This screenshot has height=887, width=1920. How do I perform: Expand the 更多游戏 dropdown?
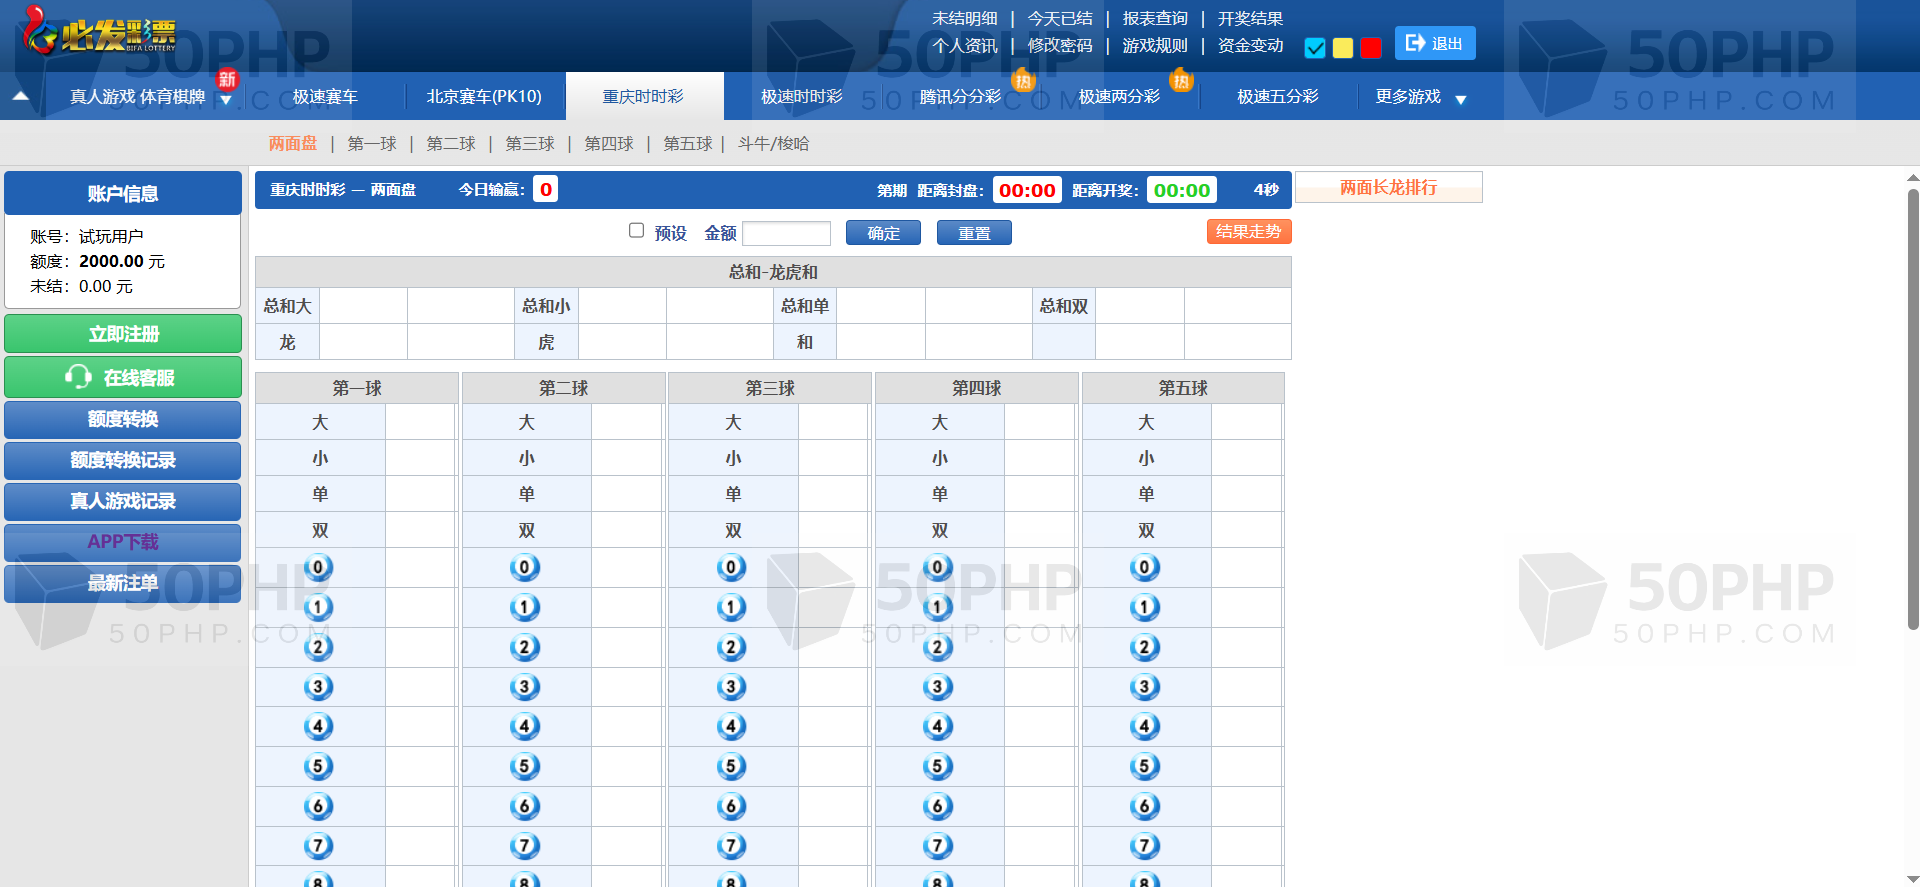click(x=1460, y=99)
